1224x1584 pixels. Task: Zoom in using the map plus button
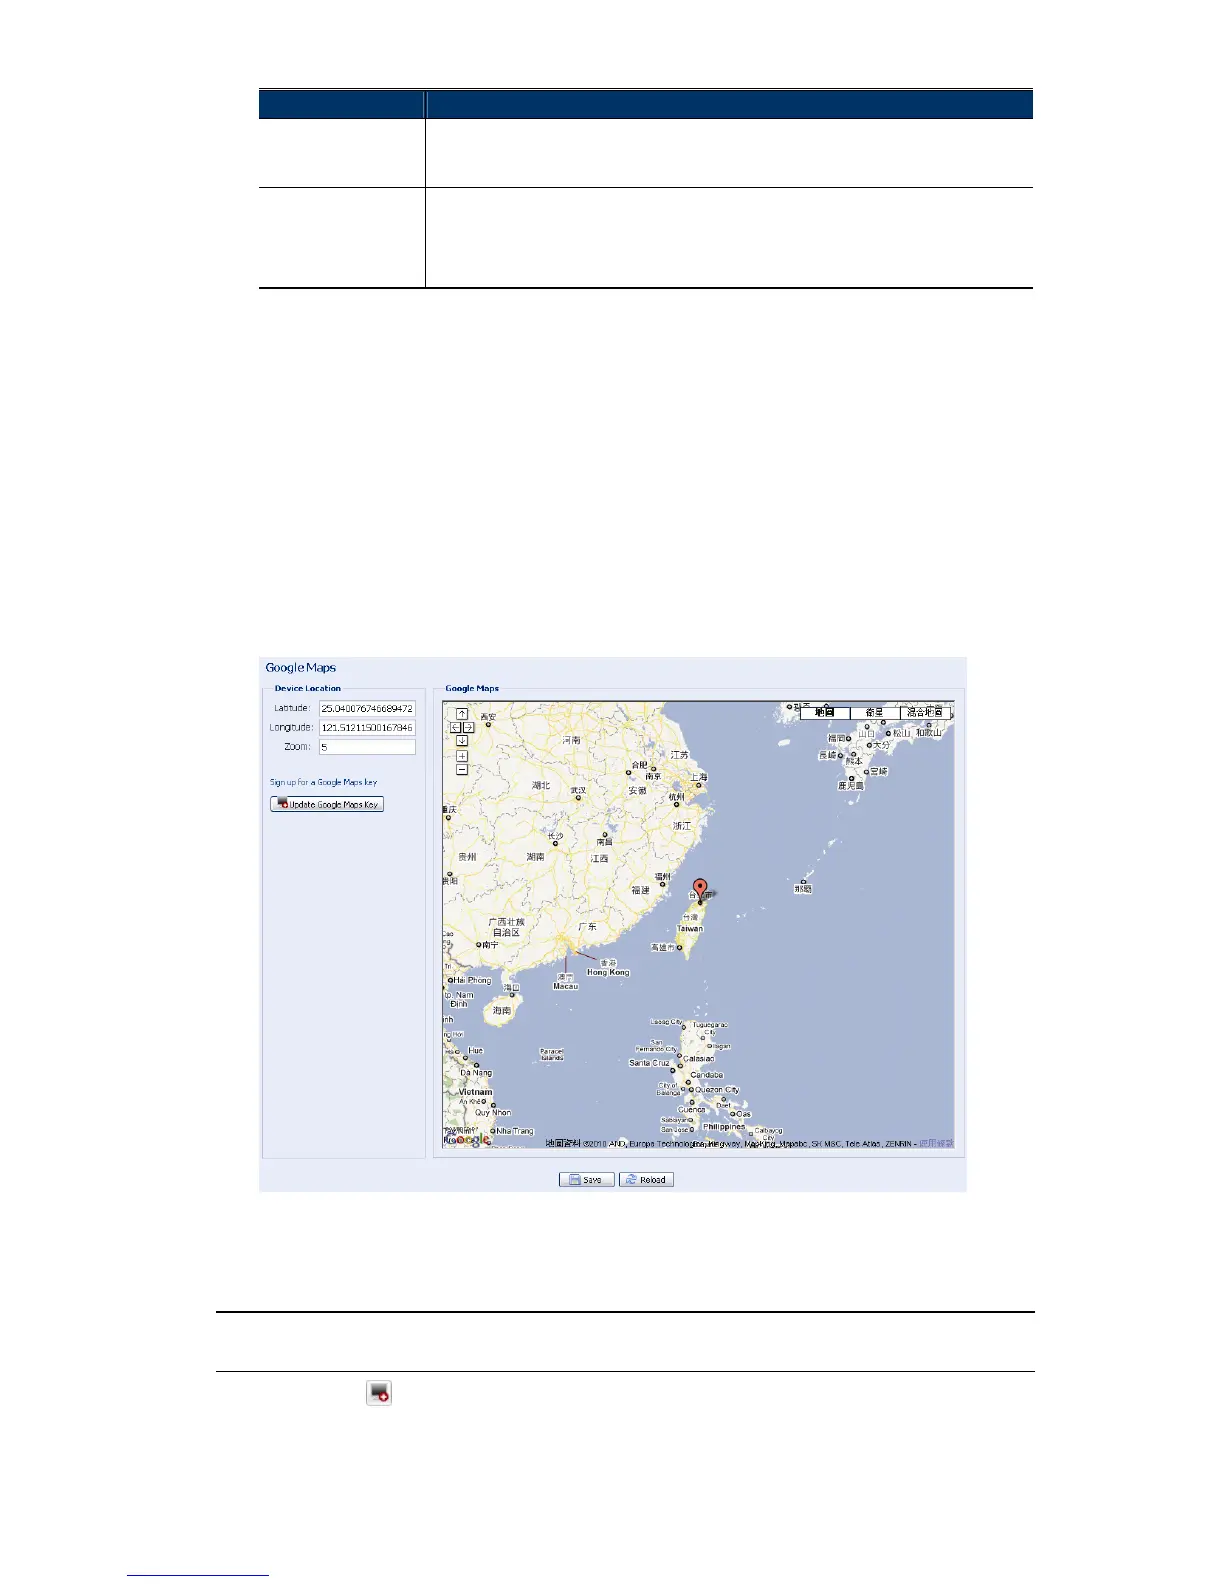click(462, 756)
